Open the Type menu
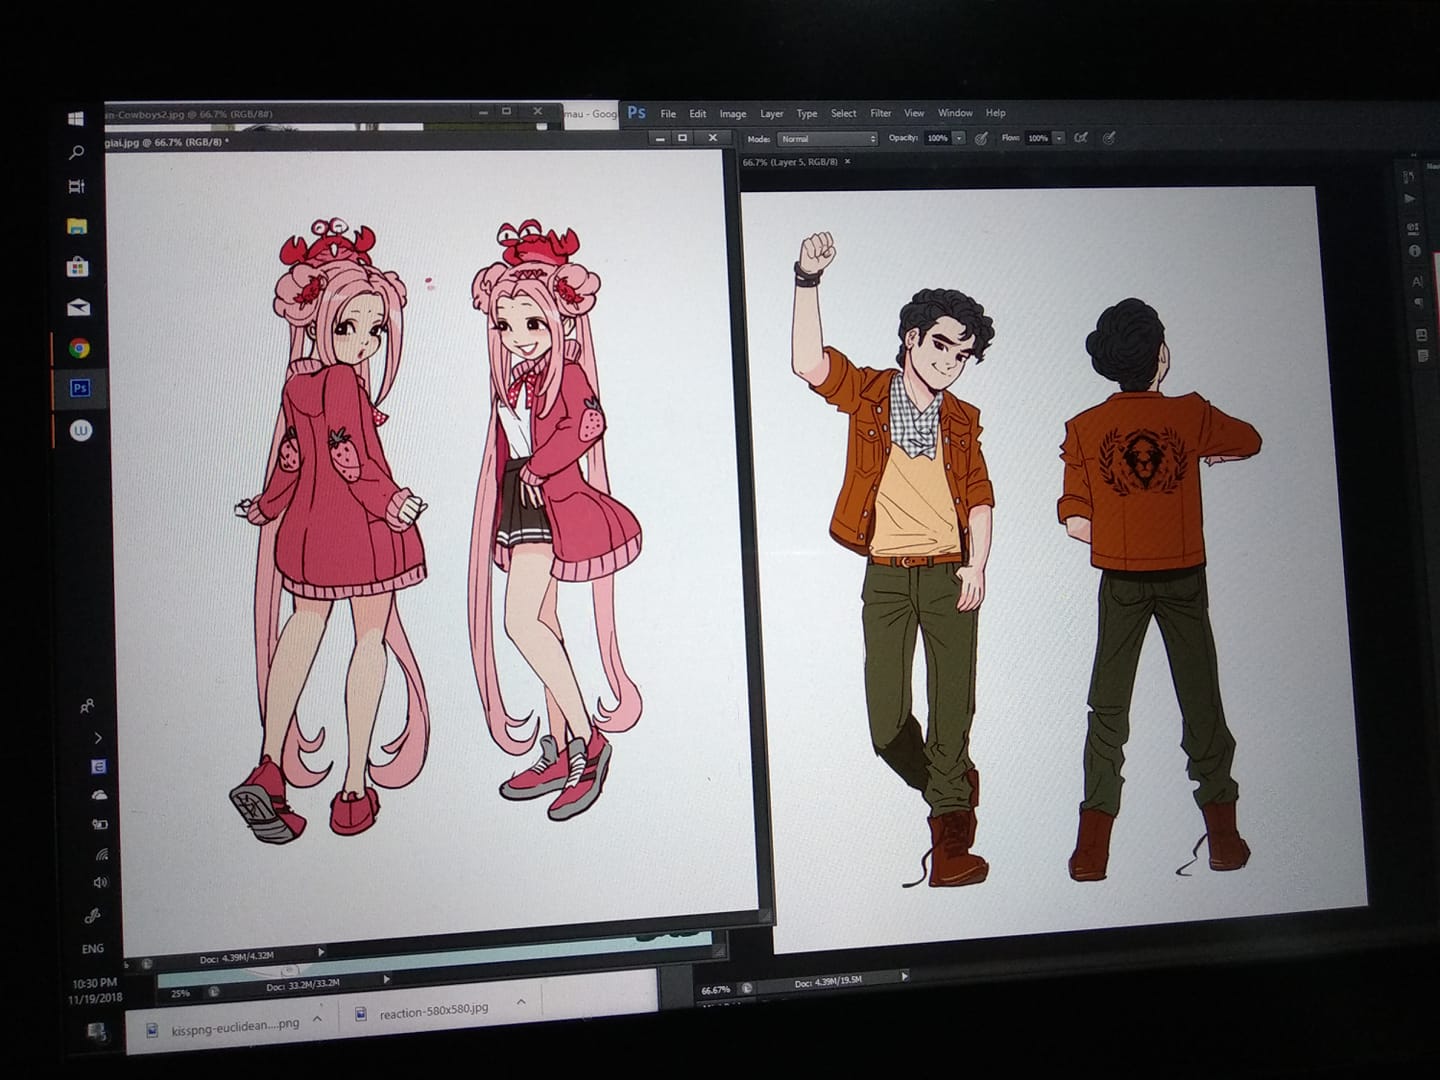This screenshot has height=1080, width=1440. (x=807, y=114)
